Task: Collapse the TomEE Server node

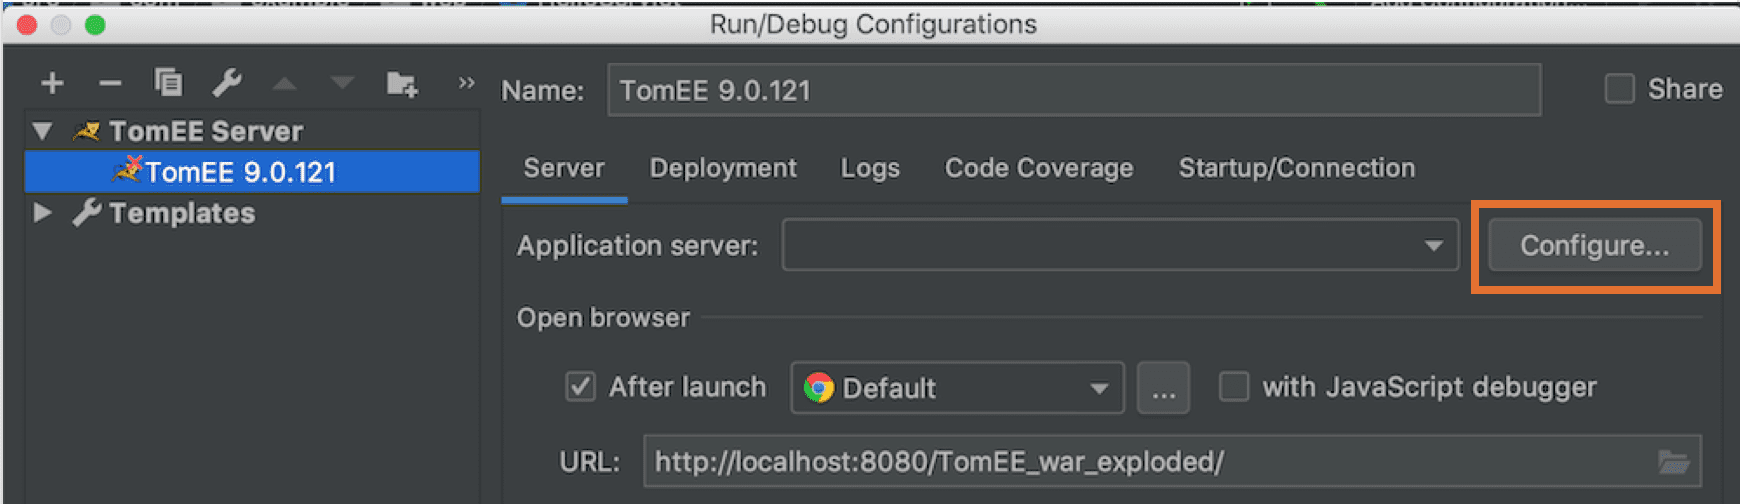Action: pyautogui.click(x=42, y=131)
